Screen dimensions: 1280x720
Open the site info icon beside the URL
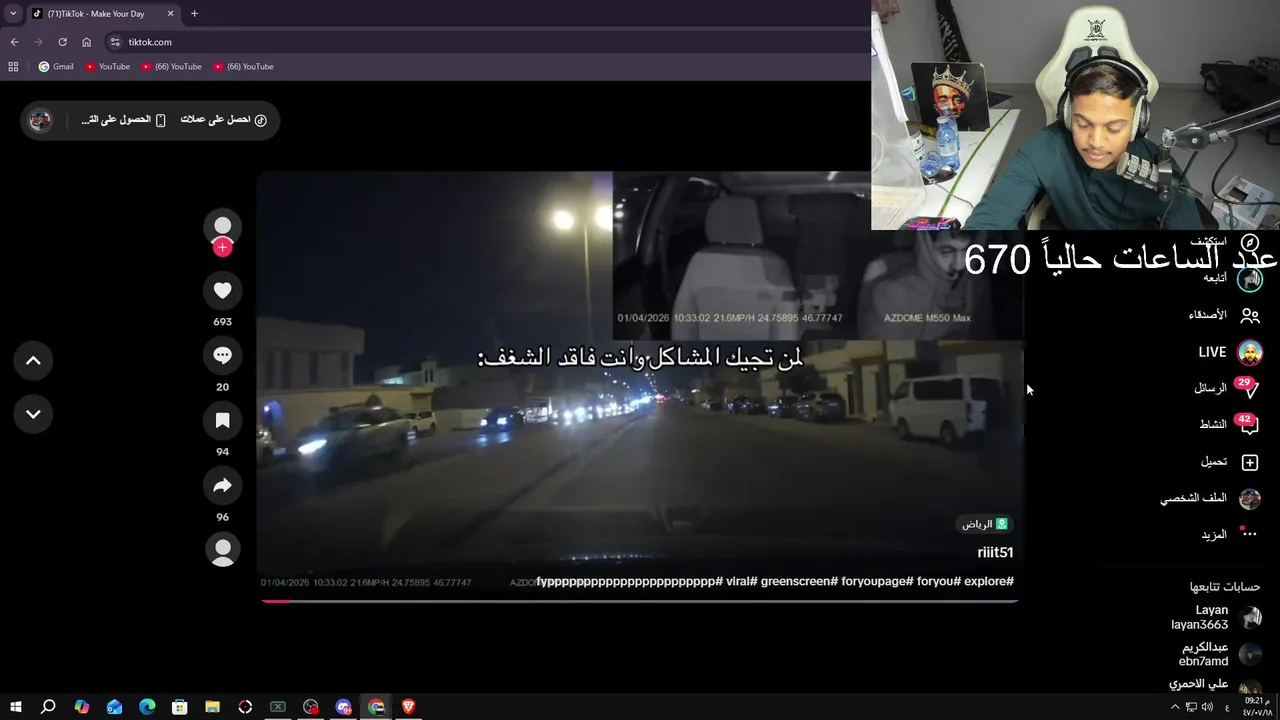[115, 42]
